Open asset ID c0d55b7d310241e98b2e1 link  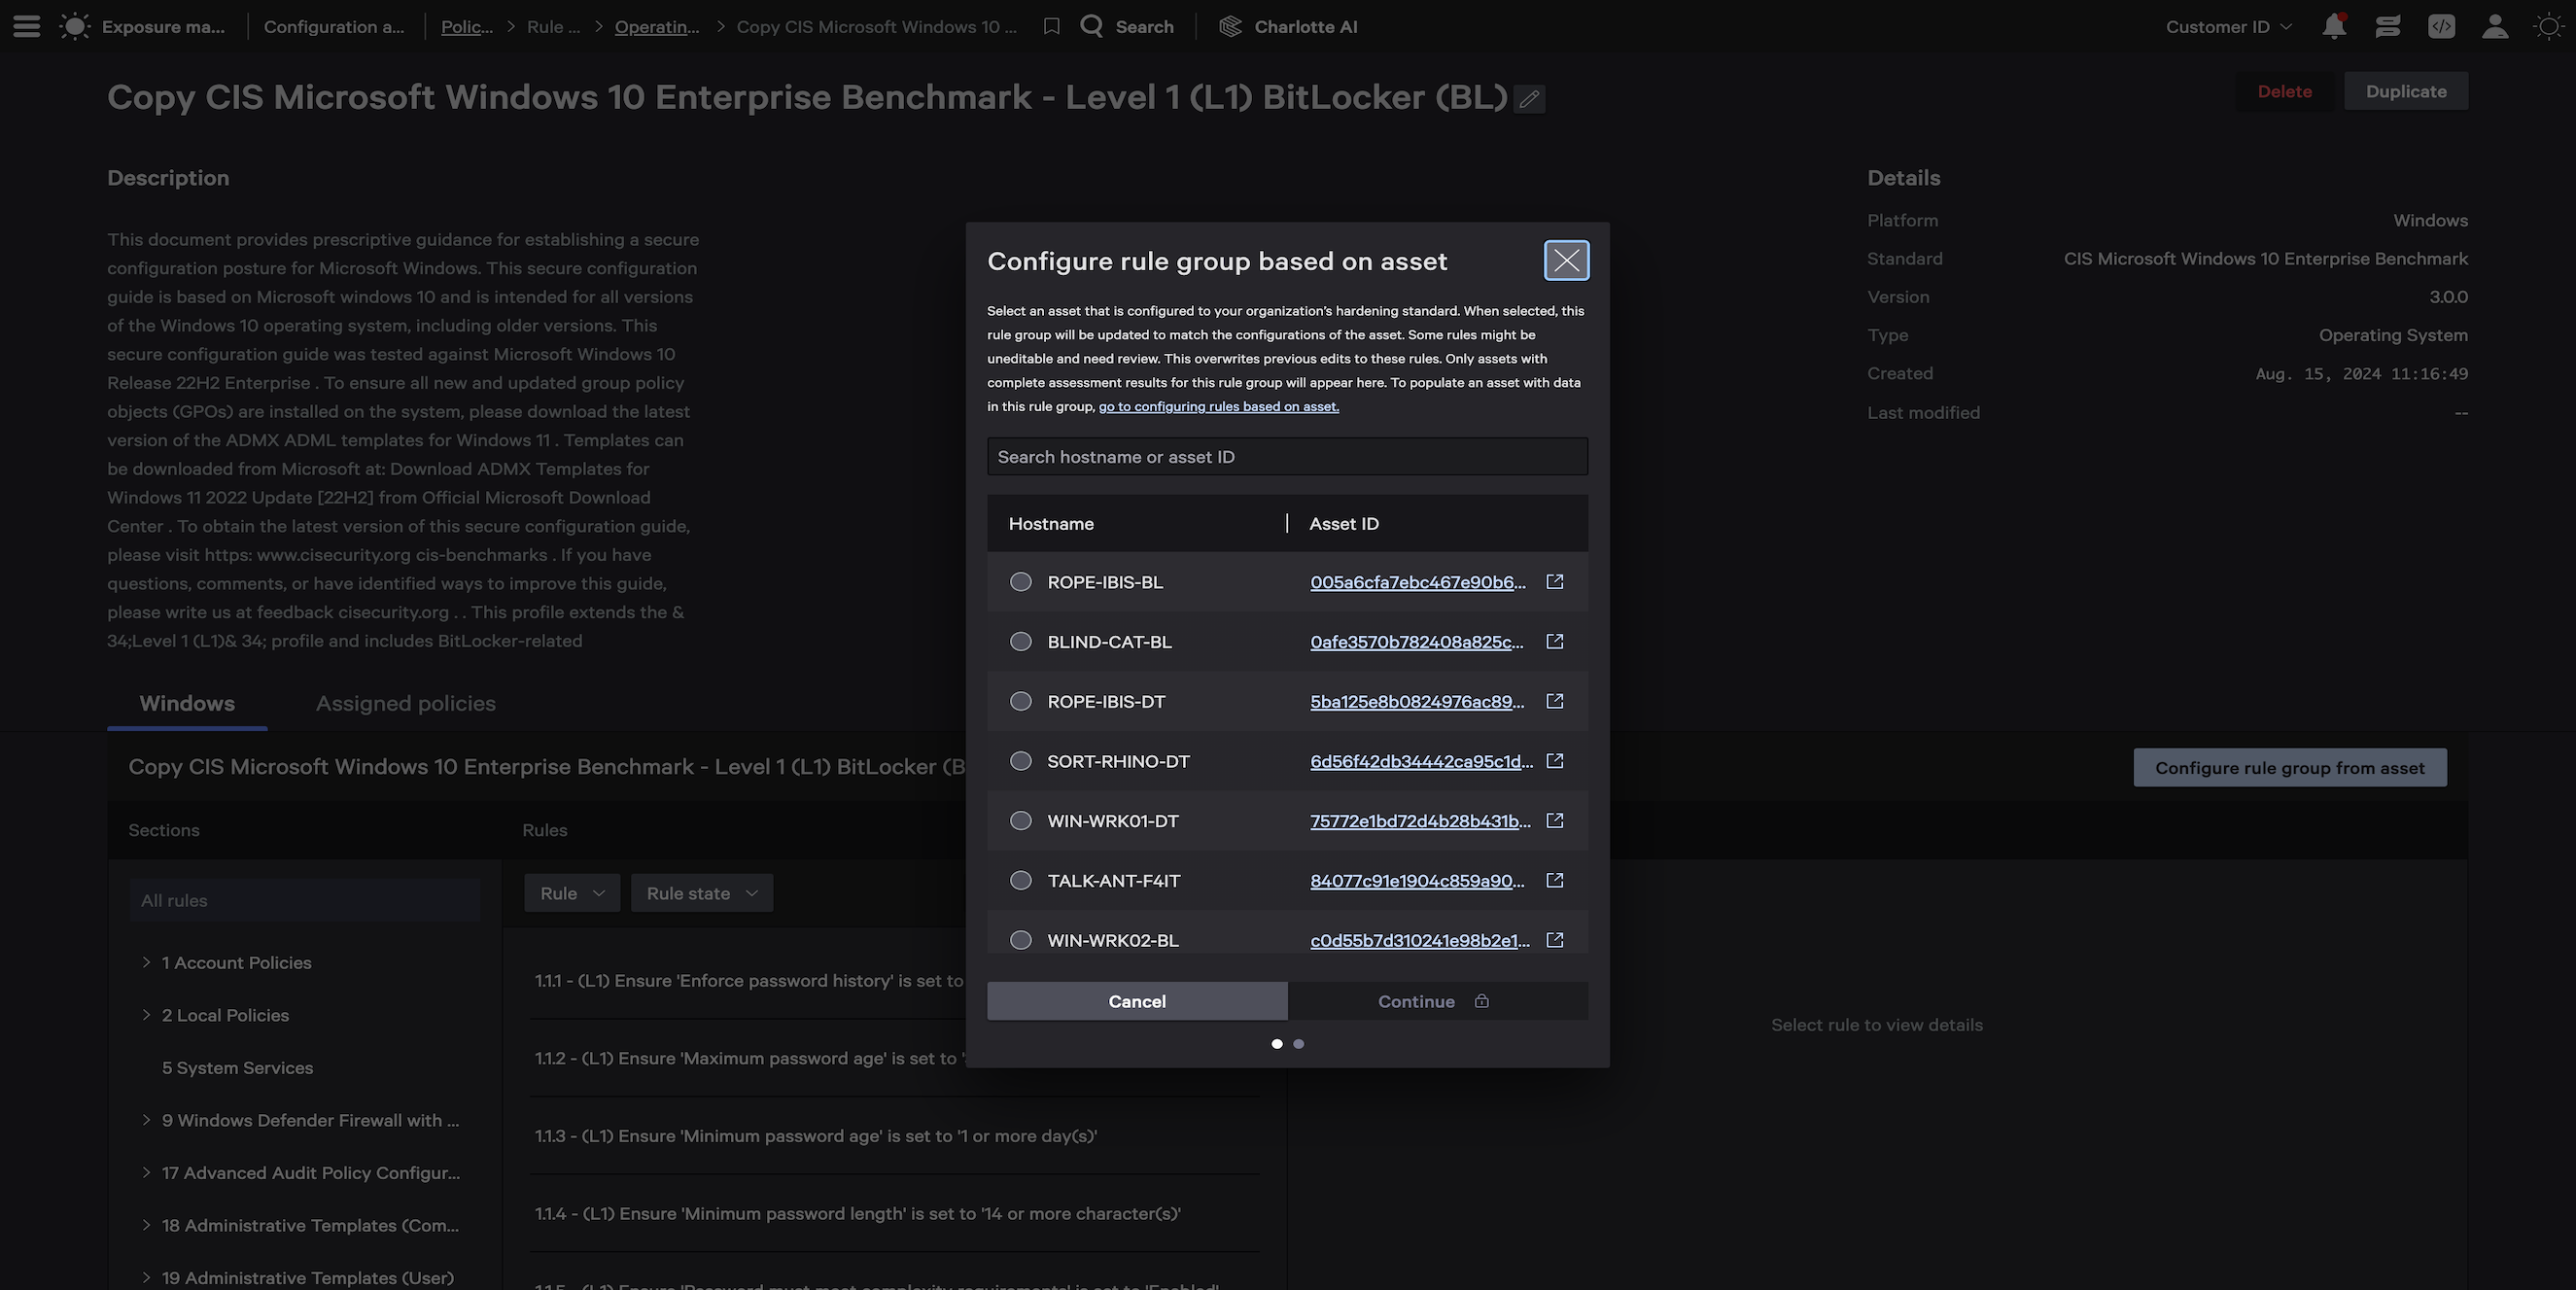[x=1420, y=940]
